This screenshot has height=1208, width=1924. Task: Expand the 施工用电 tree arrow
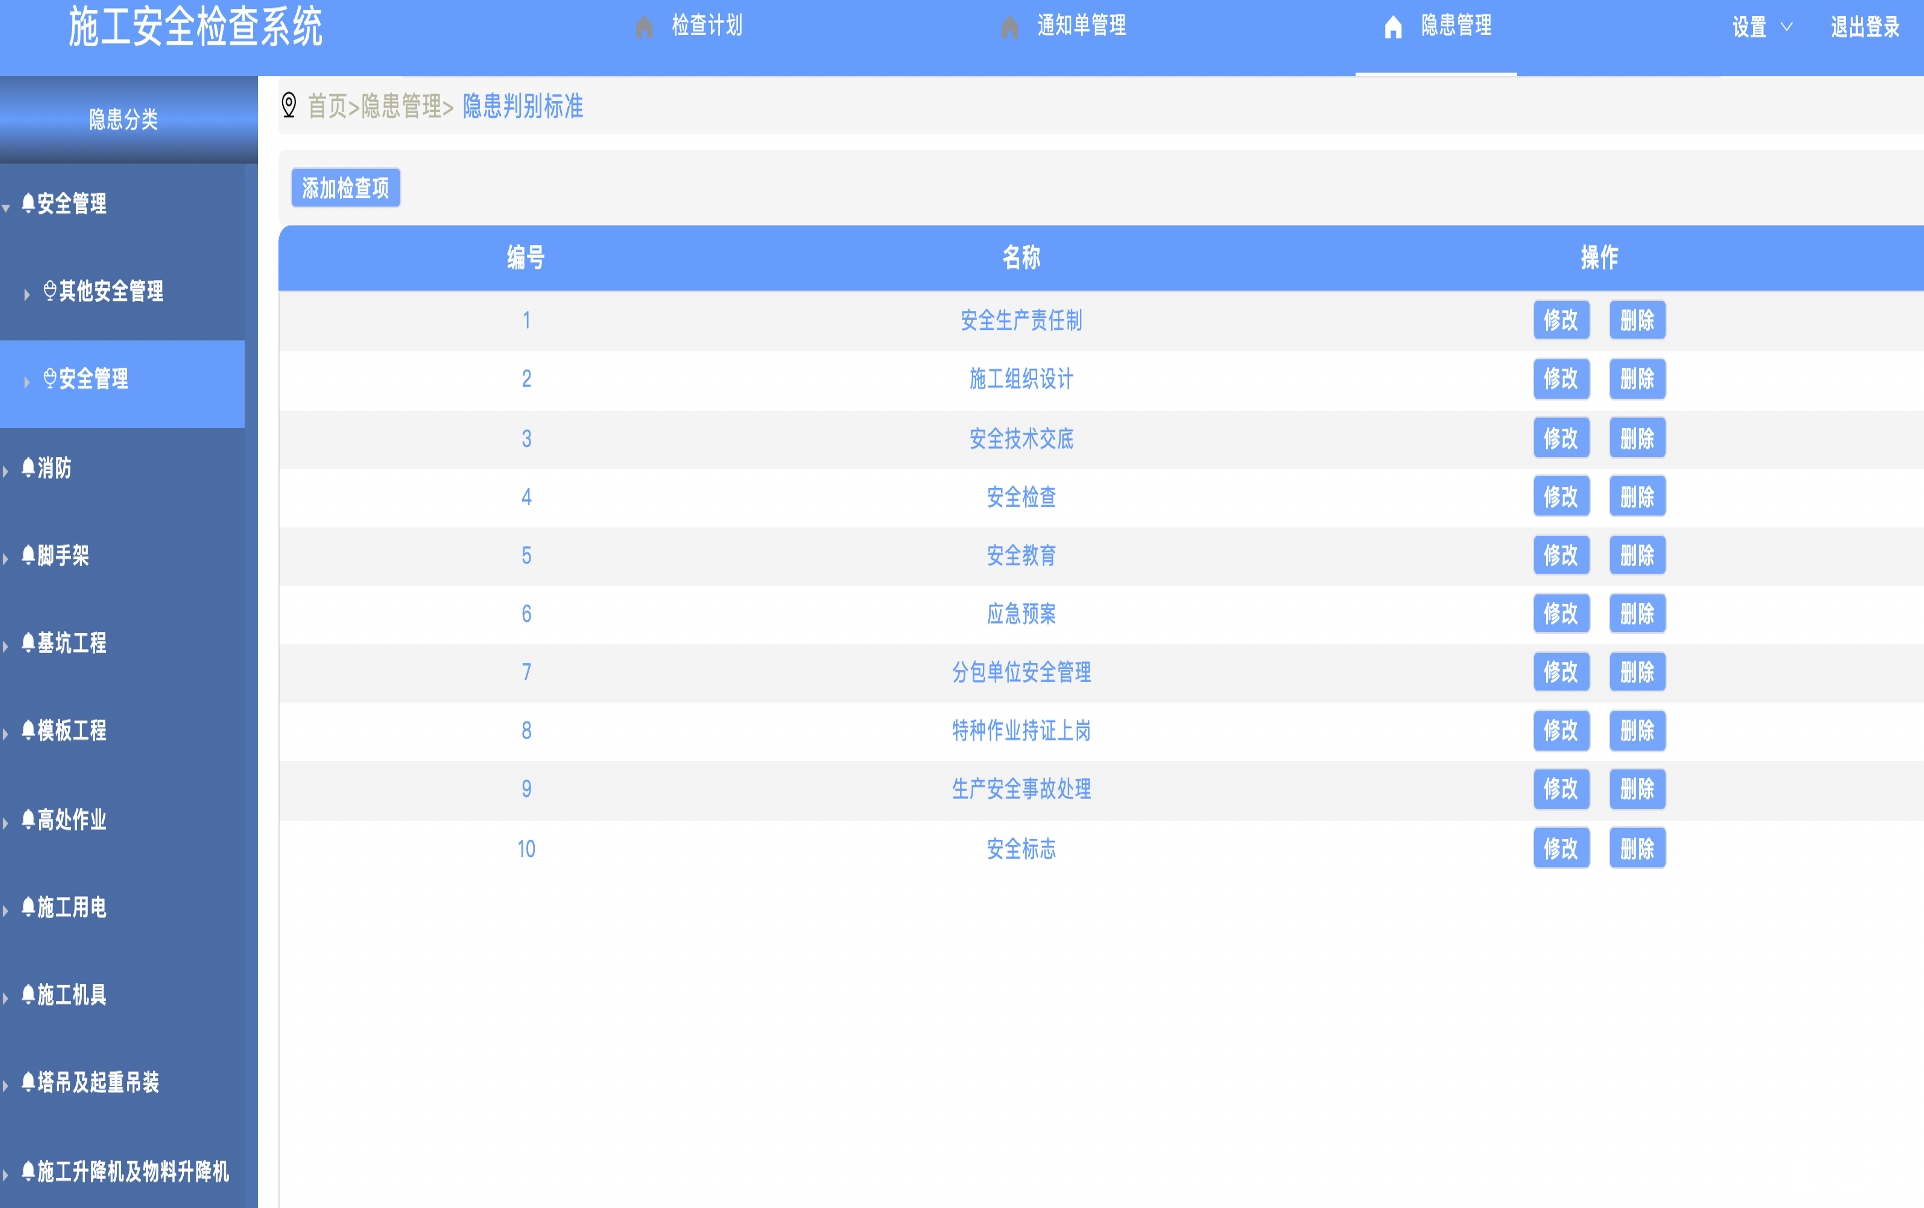click(6, 910)
